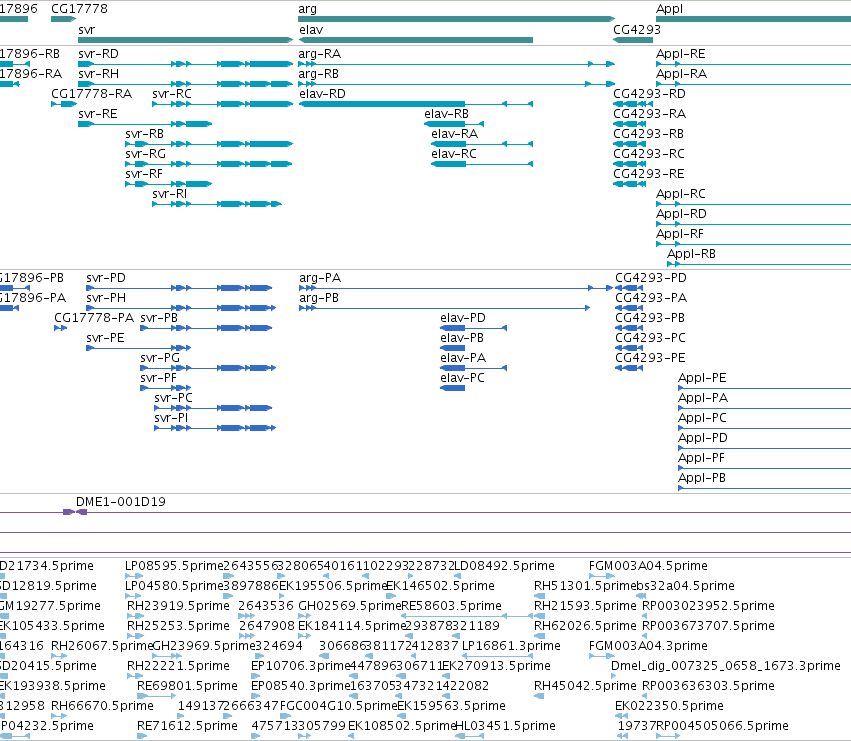Image resolution: width=851 pixels, height=741 pixels.
Task: Click the arg-PA protein label
Action: point(320,278)
